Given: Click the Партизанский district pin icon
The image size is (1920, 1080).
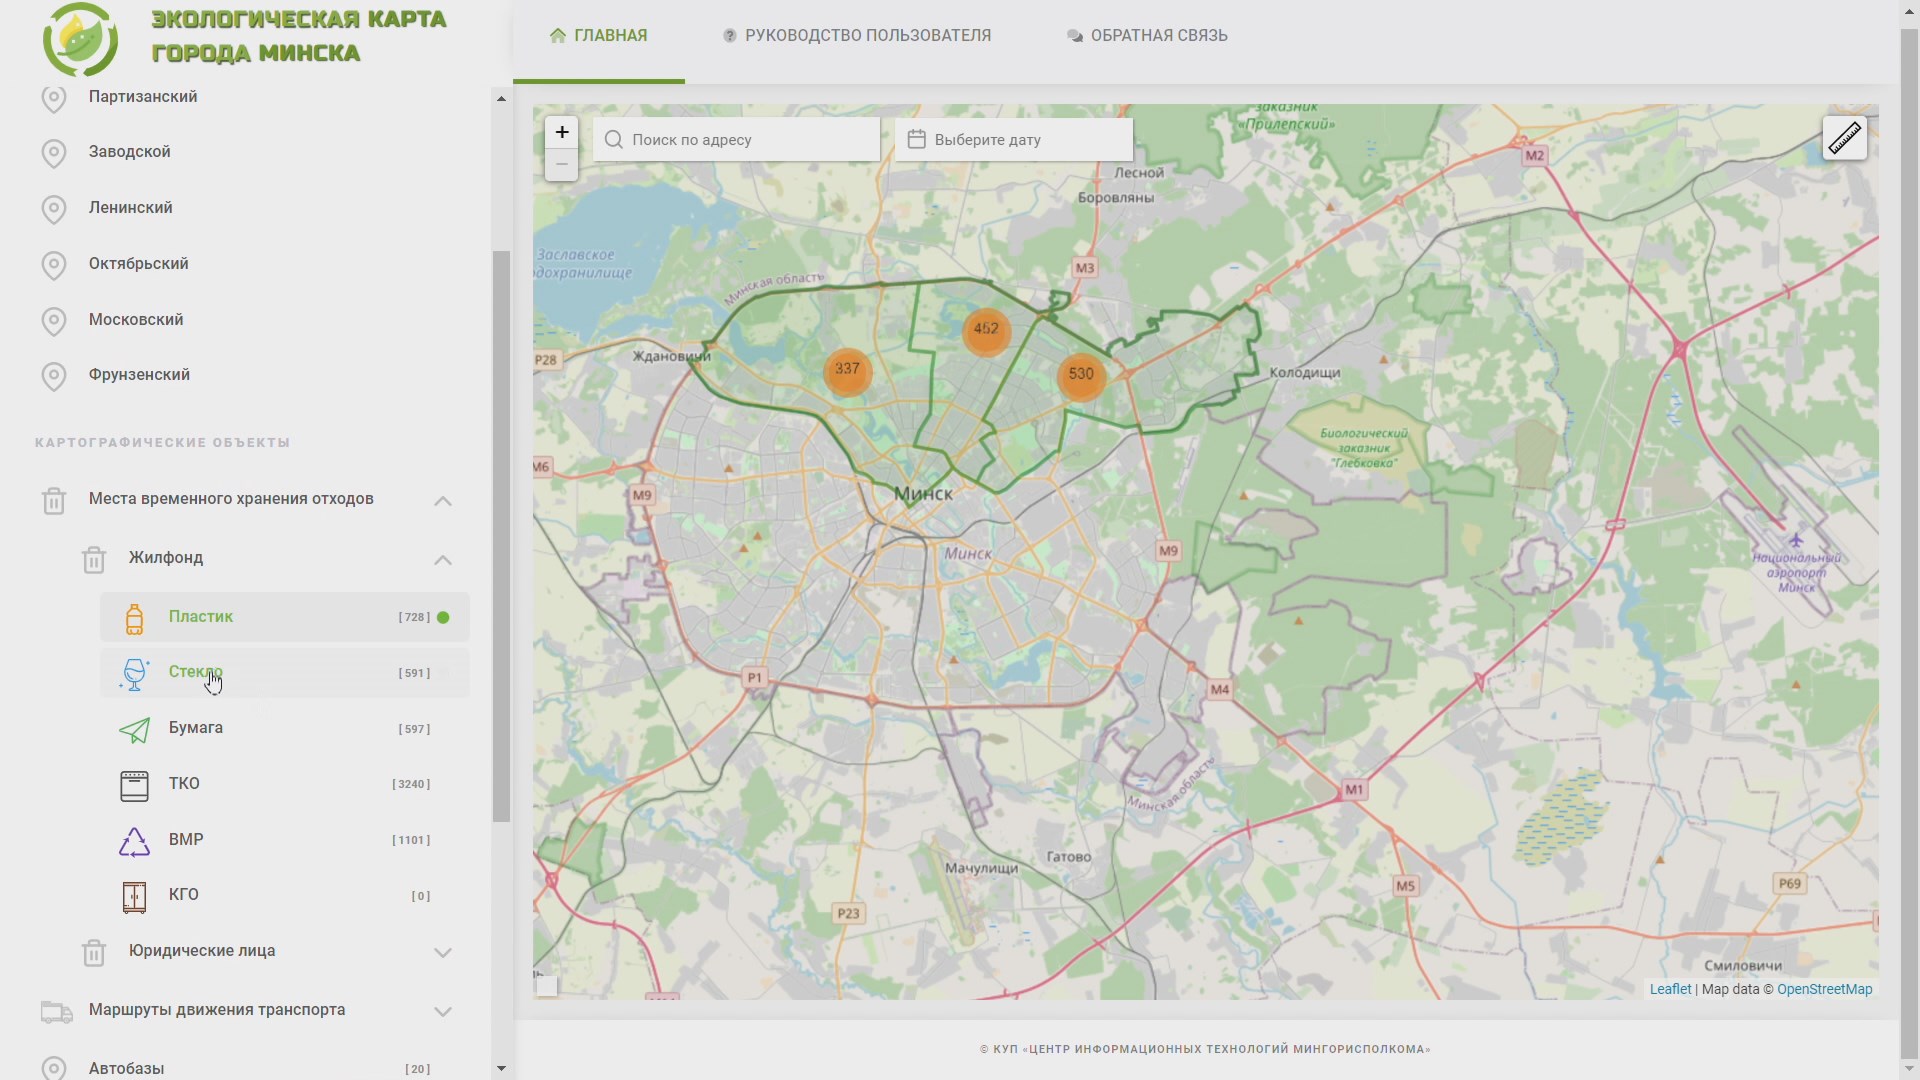Looking at the screenshot, I should pos(54,98).
